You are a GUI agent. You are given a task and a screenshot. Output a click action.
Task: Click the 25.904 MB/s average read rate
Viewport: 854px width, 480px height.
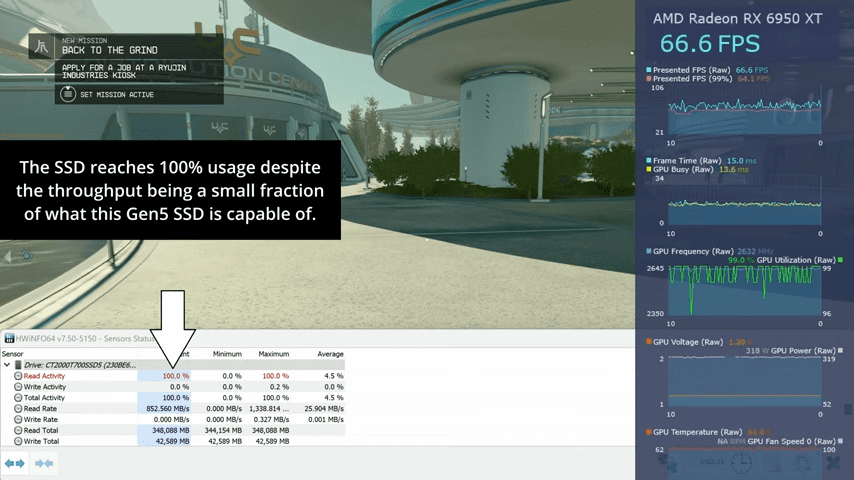[324, 409]
